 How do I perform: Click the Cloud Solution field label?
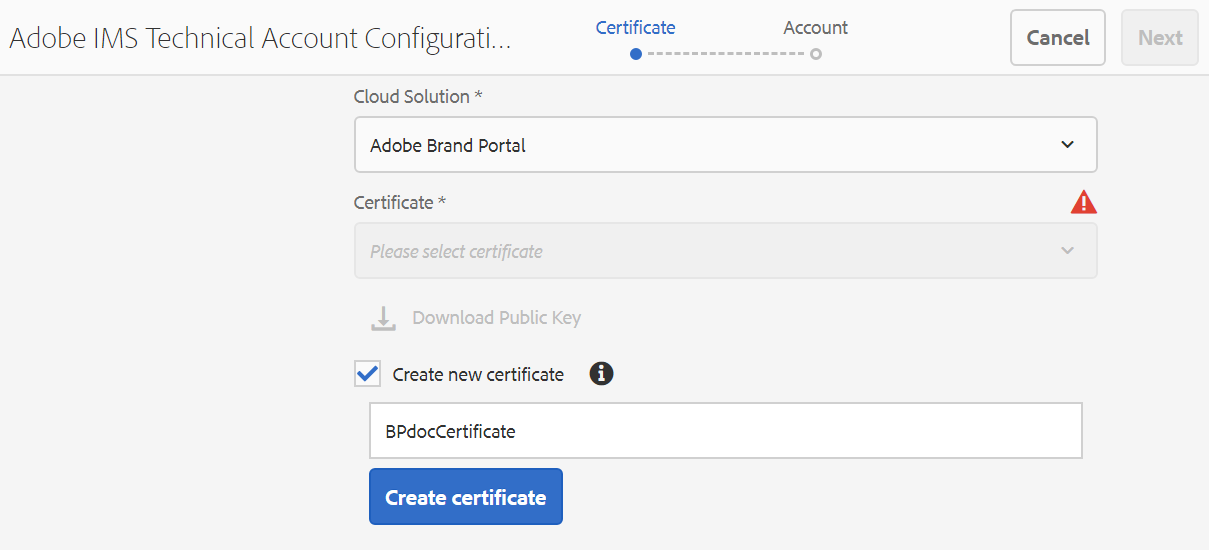(x=411, y=97)
